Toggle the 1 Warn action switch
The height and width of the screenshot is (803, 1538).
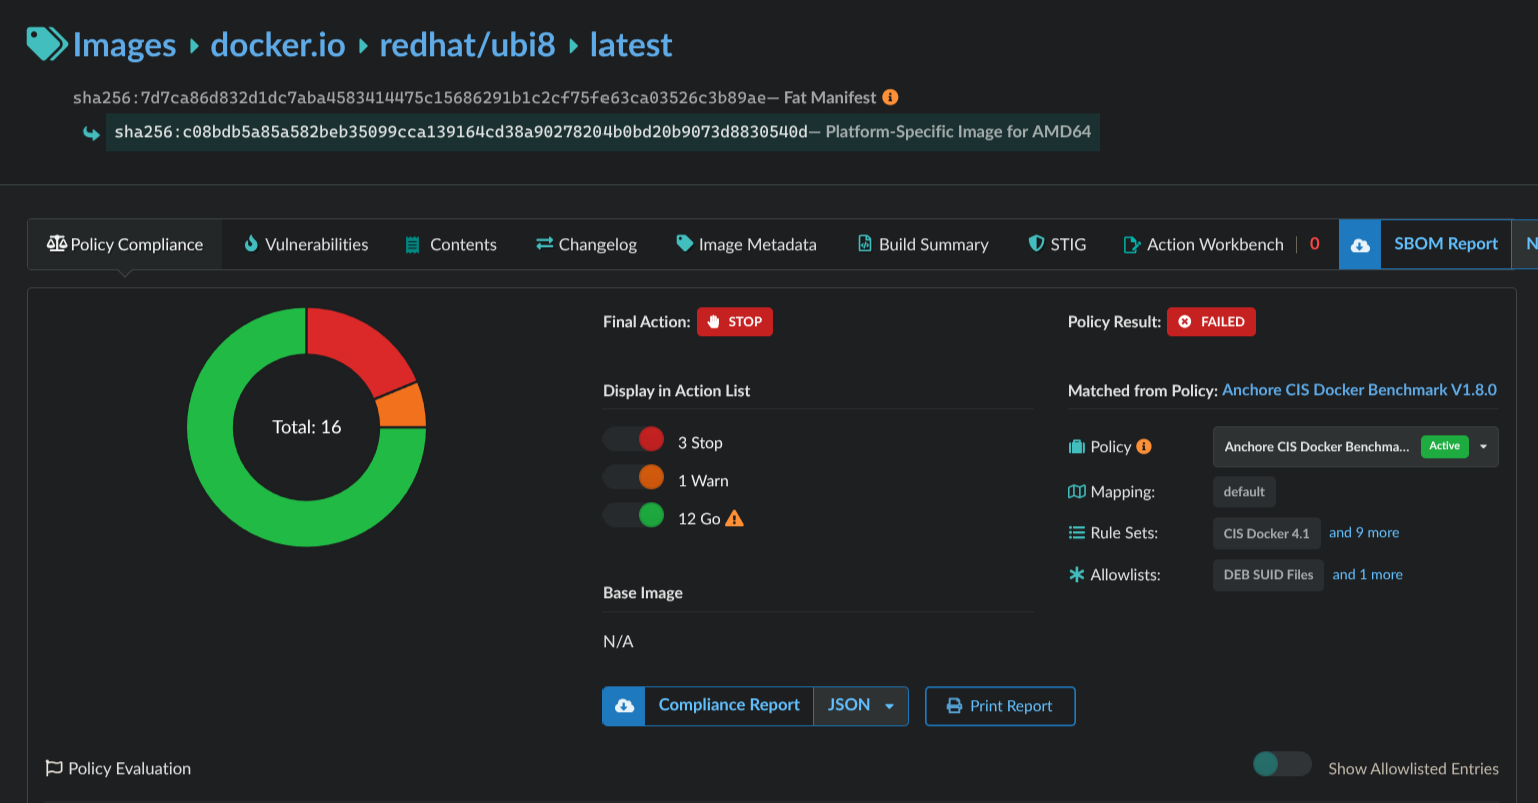point(634,478)
